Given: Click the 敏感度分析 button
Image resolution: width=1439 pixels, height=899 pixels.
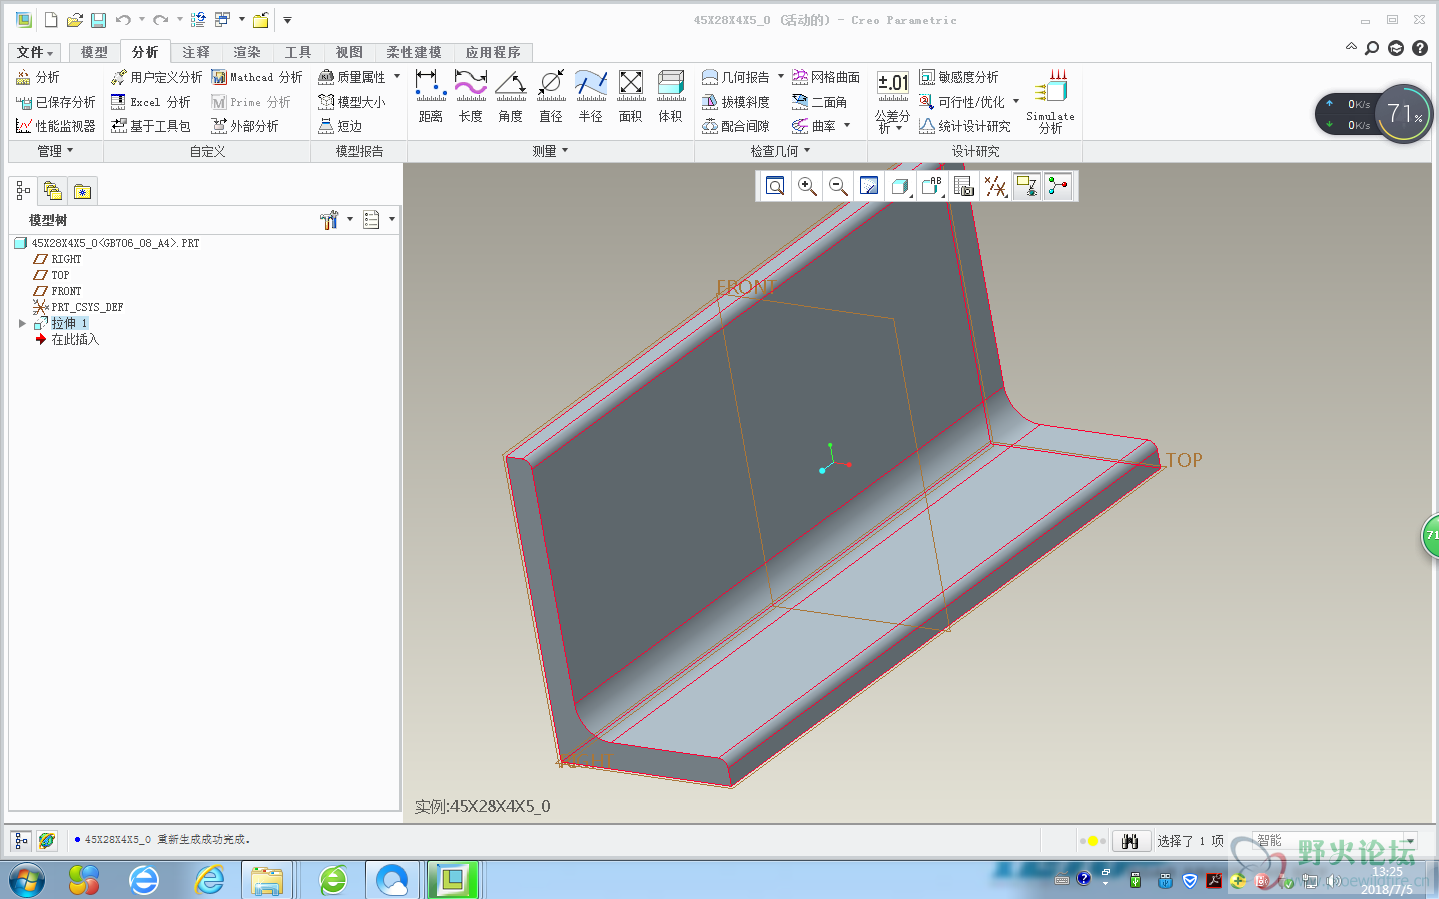Looking at the screenshot, I should [x=960, y=77].
